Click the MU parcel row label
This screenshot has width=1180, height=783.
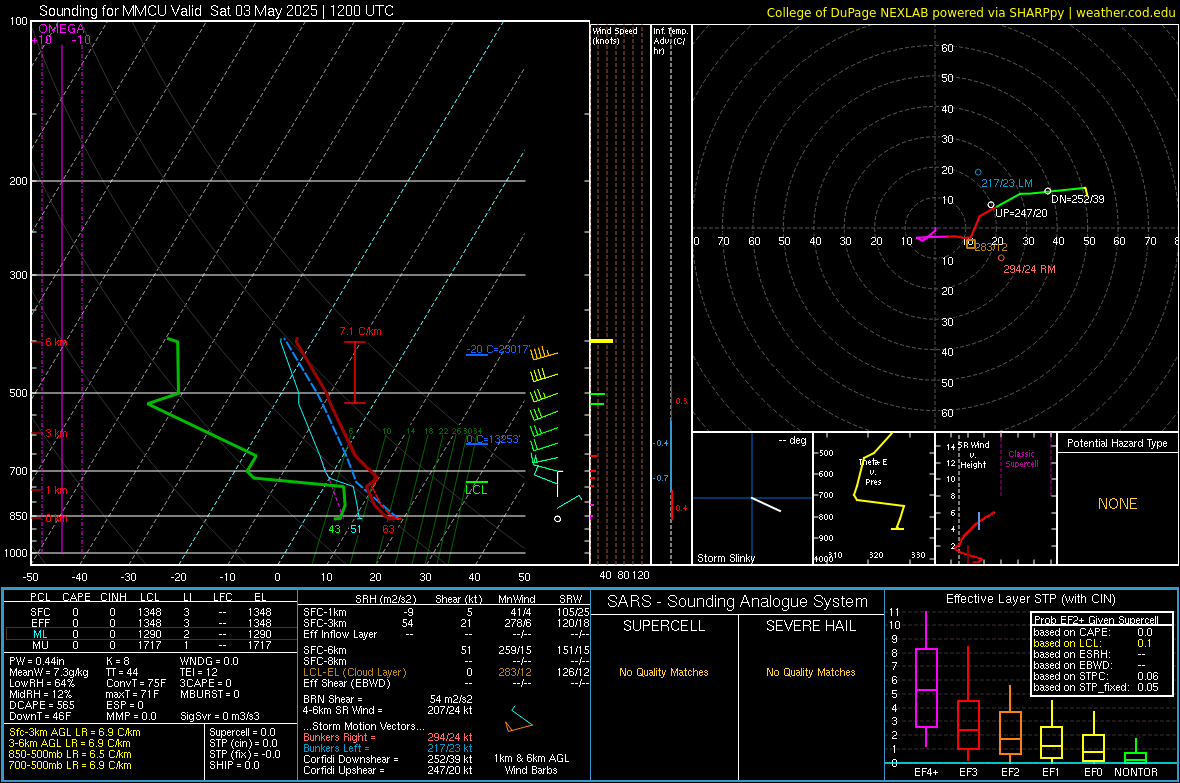[x=40, y=645]
